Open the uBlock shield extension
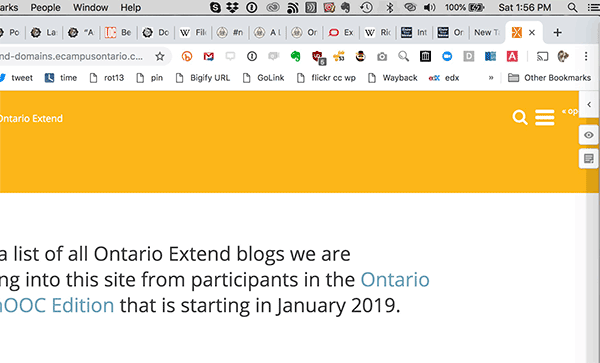This screenshot has height=363, width=600. (318, 57)
